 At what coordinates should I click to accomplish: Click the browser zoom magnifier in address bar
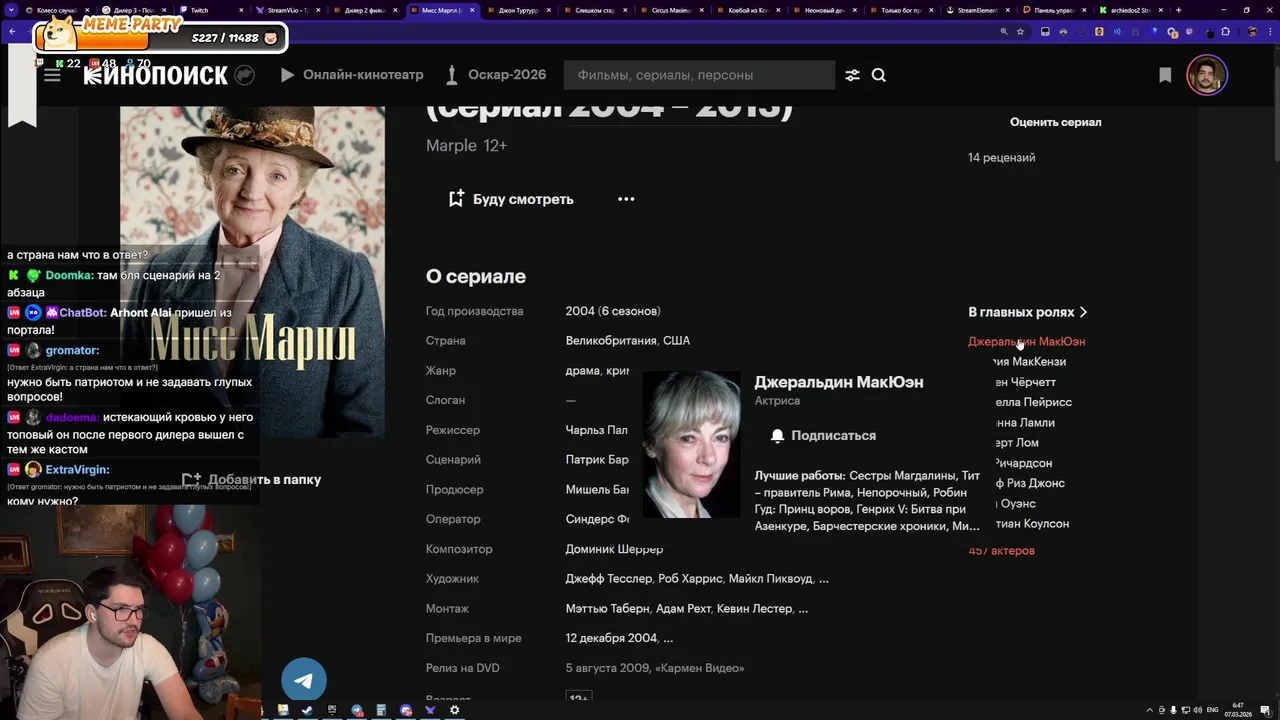[x=1003, y=31]
